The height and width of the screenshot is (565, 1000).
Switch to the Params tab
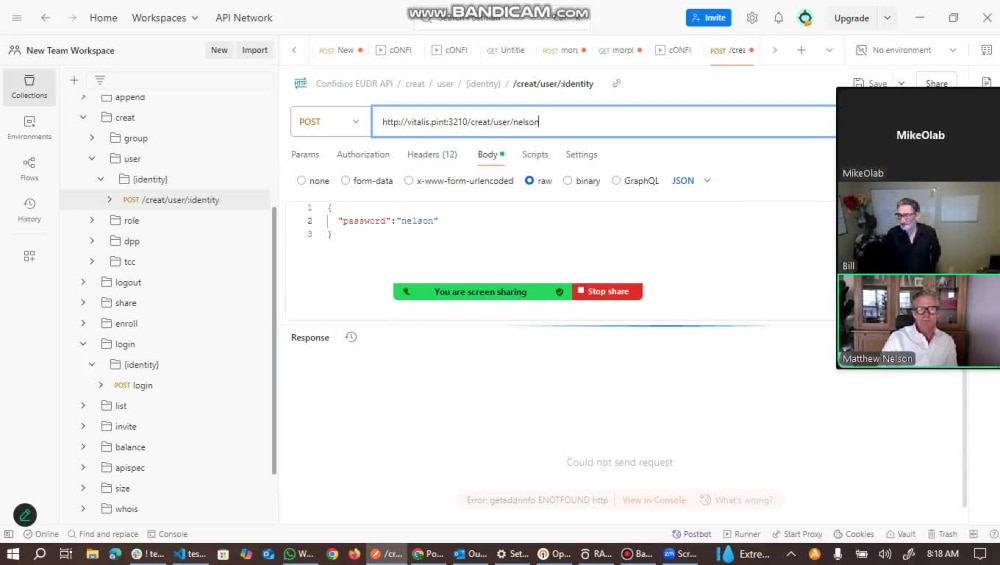coord(305,154)
